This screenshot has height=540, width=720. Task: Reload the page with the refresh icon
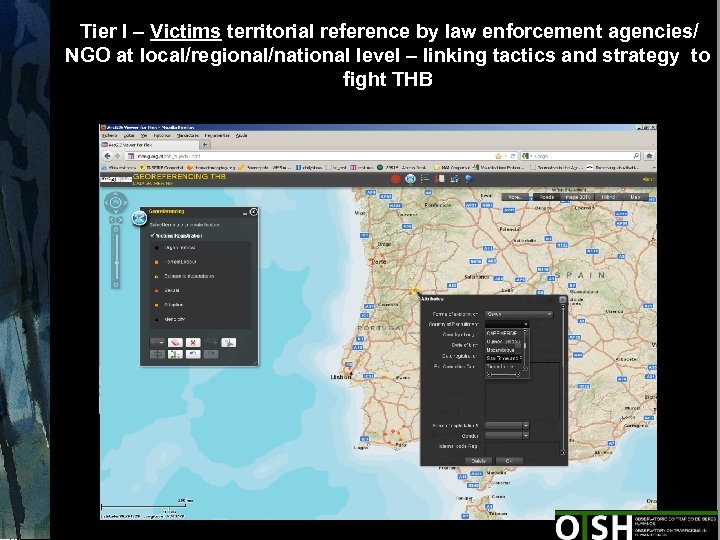click(x=513, y=156)
